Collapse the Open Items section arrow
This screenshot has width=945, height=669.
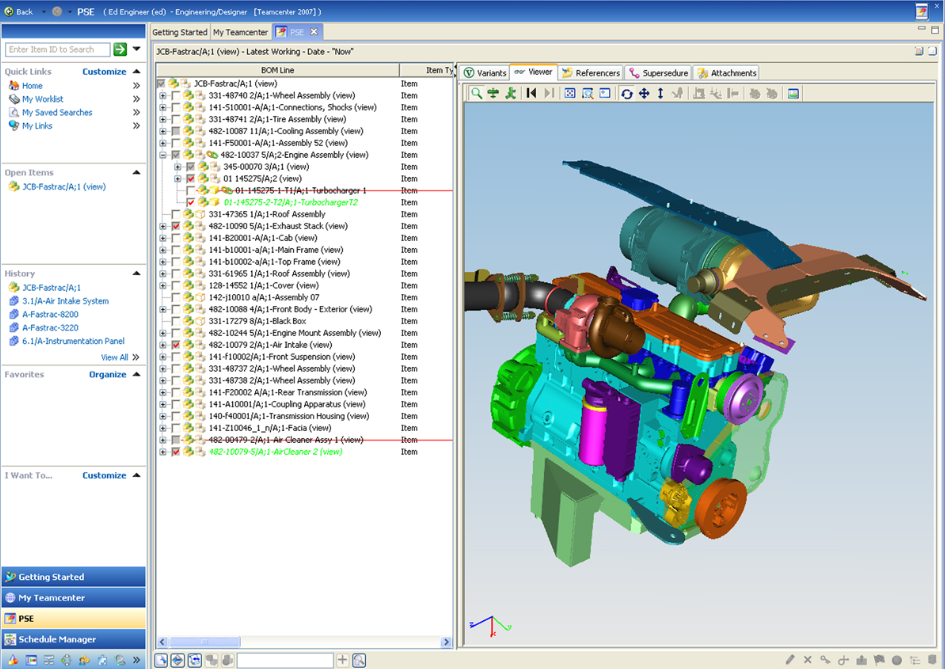tap(137, 172)
